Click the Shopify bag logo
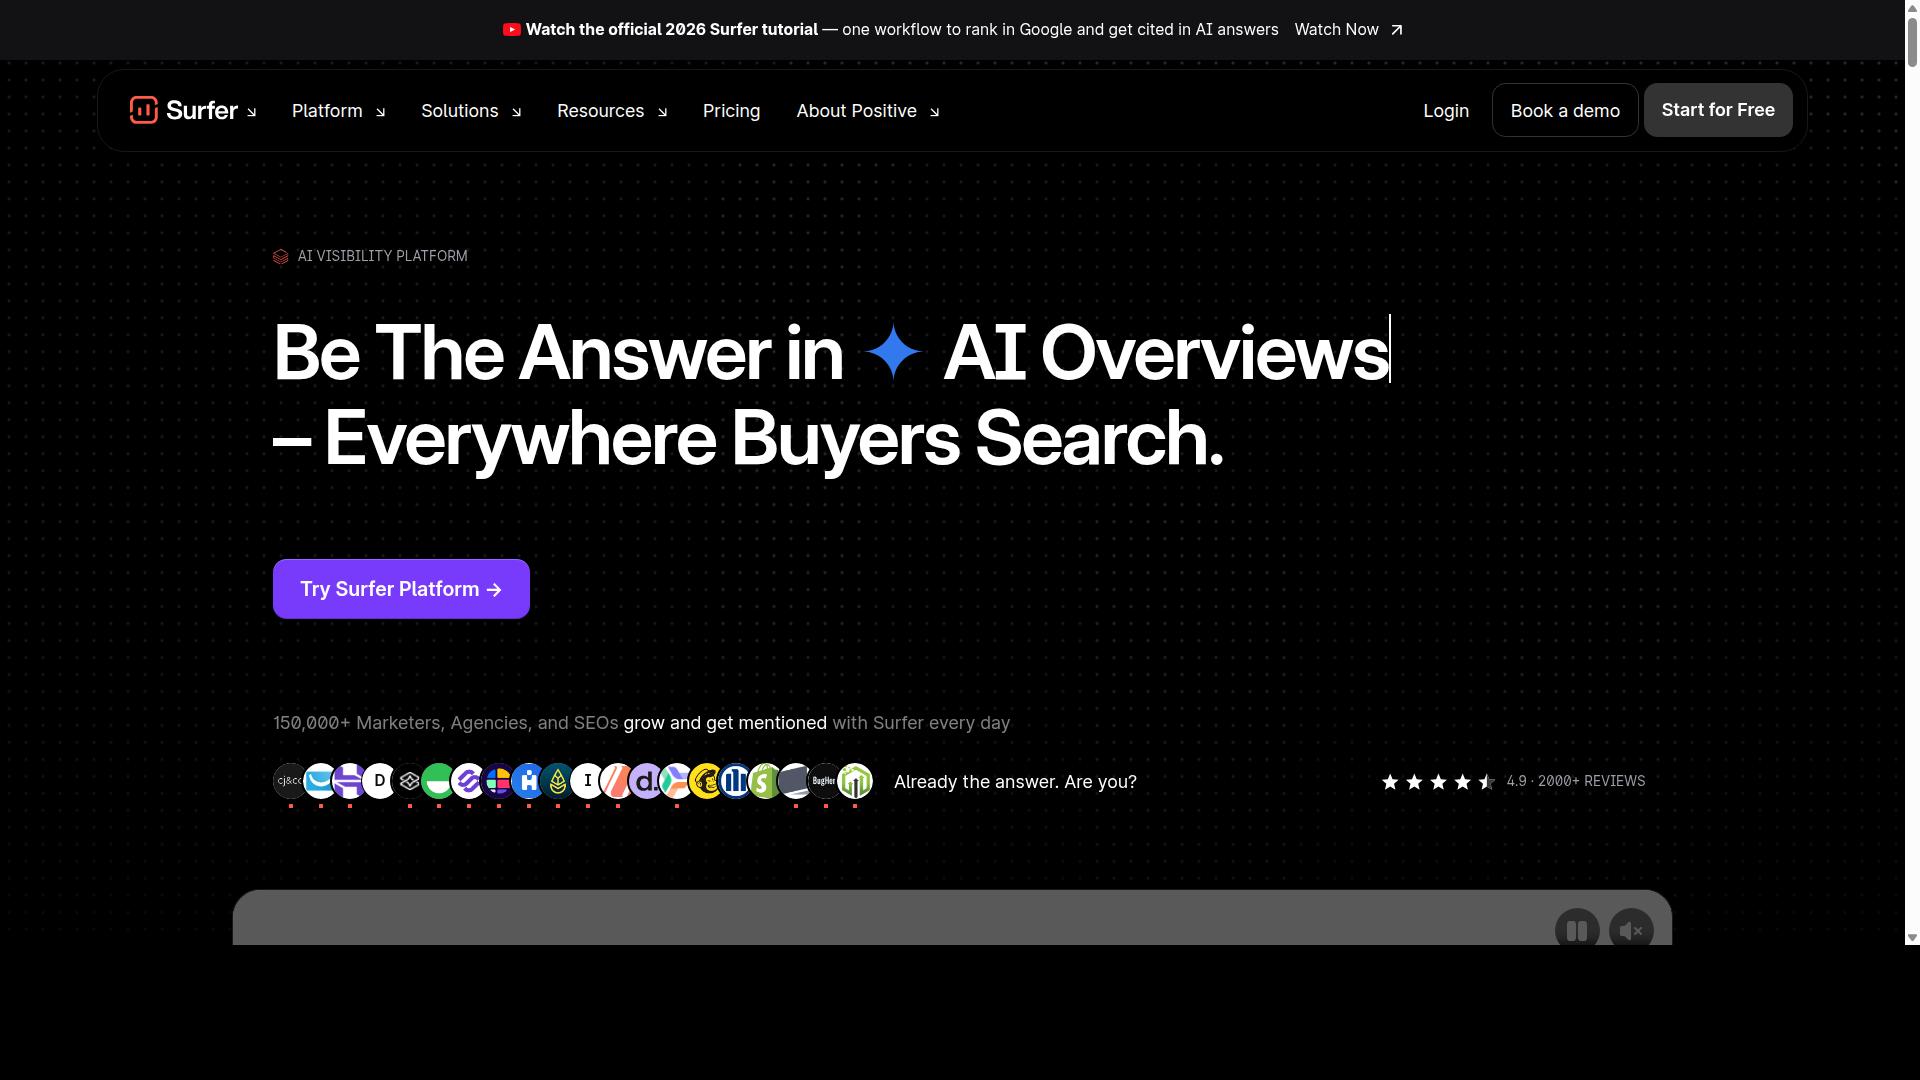The width and height of the screenshot is (1920, 1080). tap(765, 781)
